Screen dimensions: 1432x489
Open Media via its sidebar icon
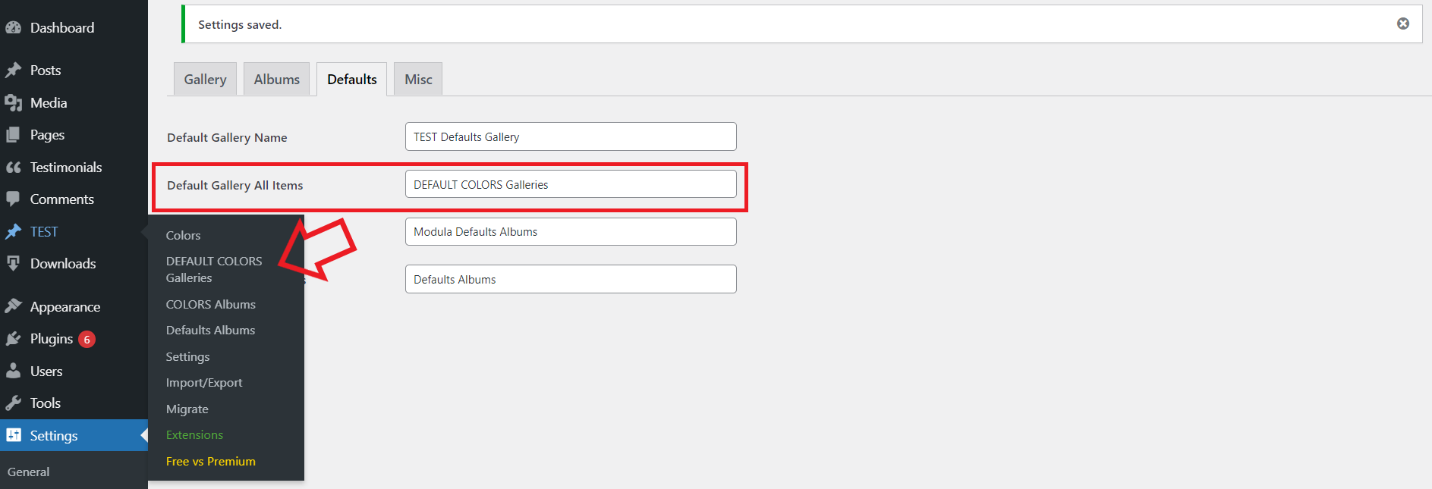13,103
